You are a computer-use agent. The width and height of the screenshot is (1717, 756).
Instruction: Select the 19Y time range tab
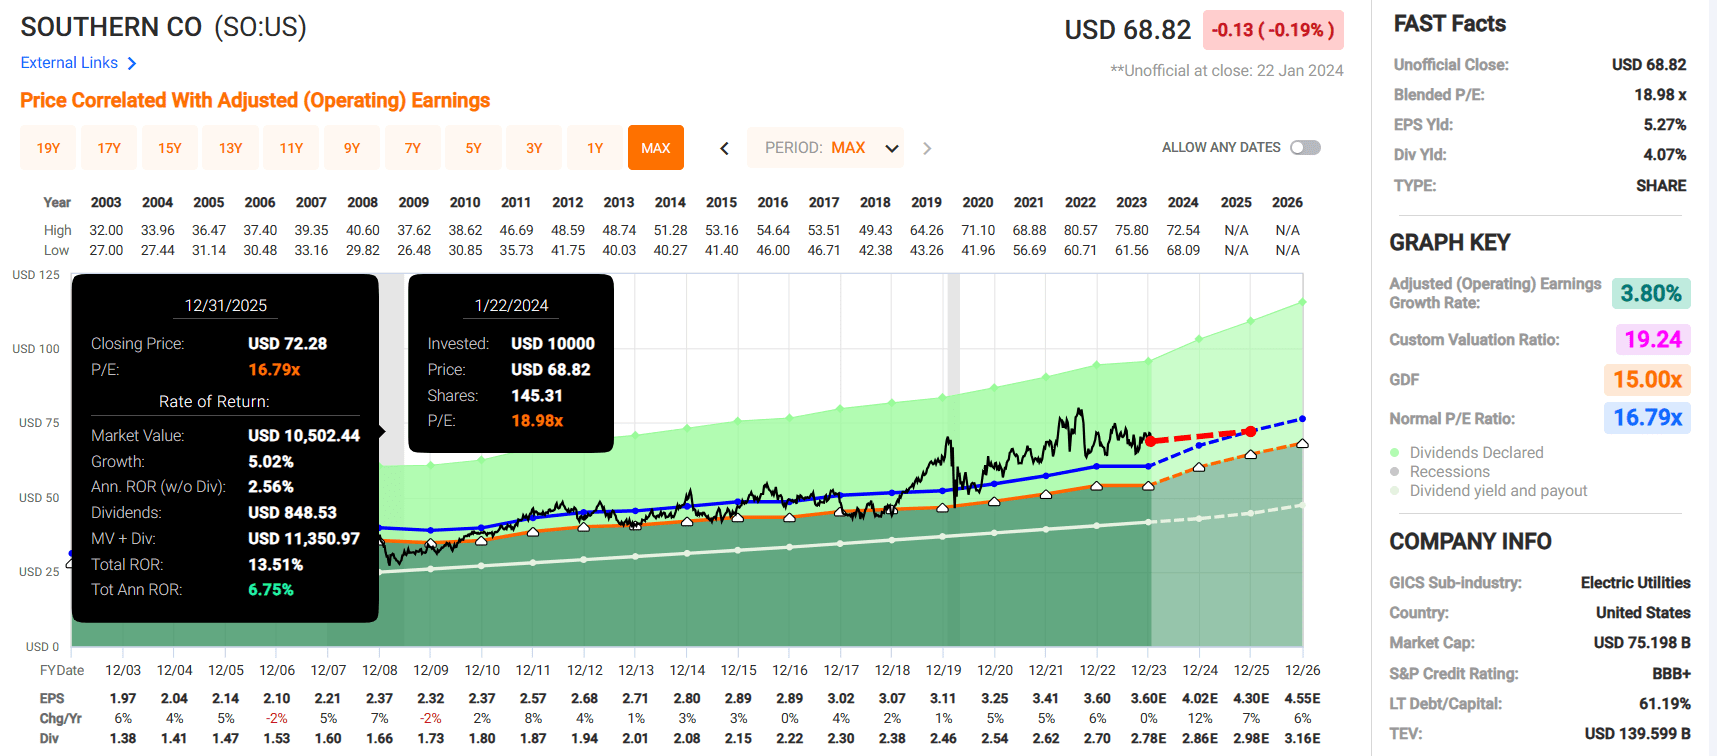(x=48, y=148)
